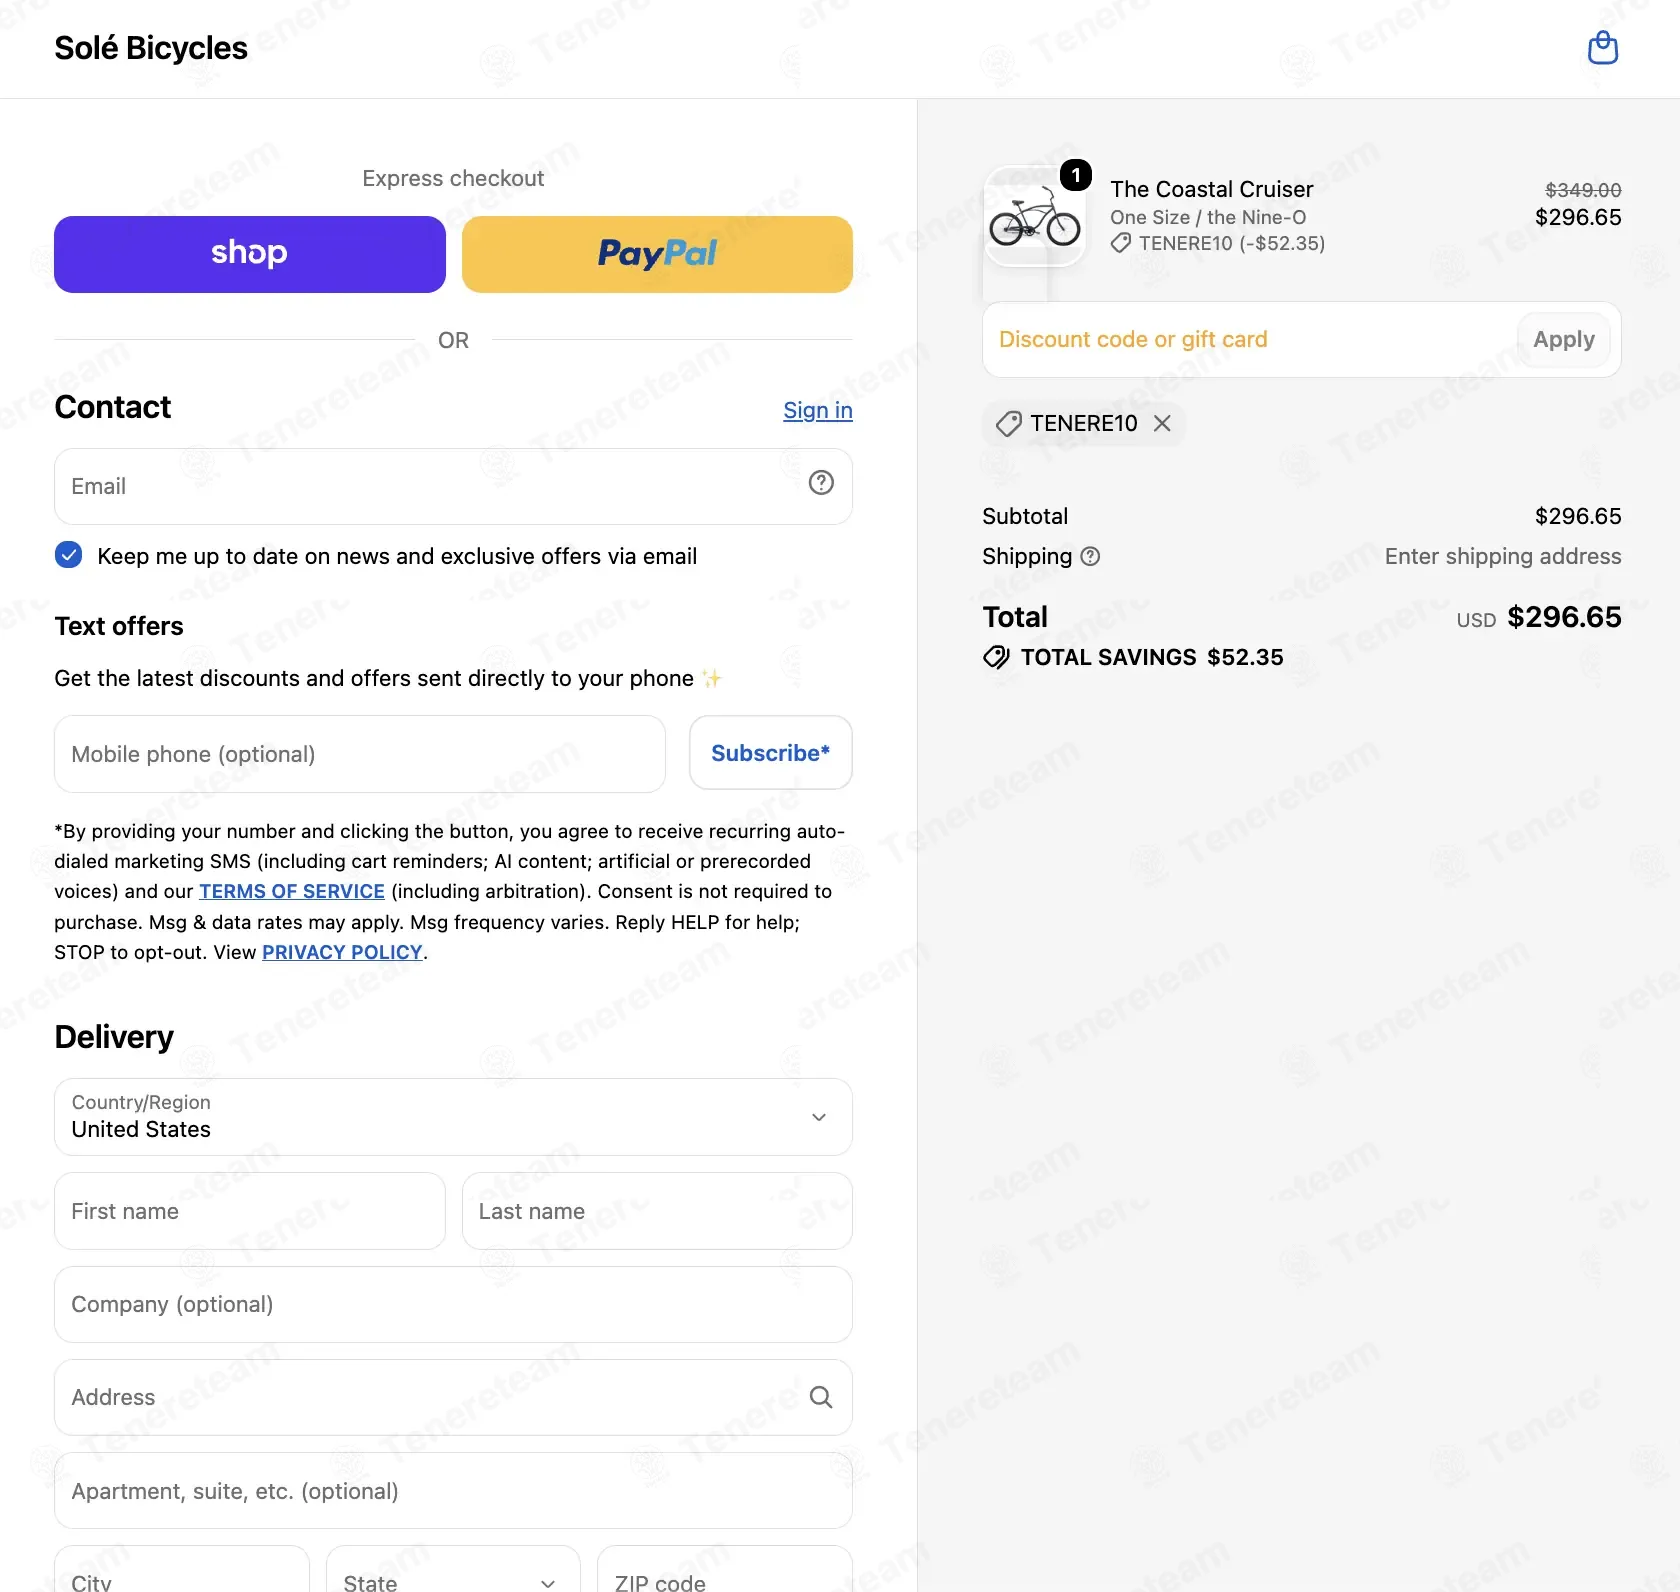Focus the Email input field
Image resolution: width=1680 pixels, height=1592 pixels.
(453, 486)
